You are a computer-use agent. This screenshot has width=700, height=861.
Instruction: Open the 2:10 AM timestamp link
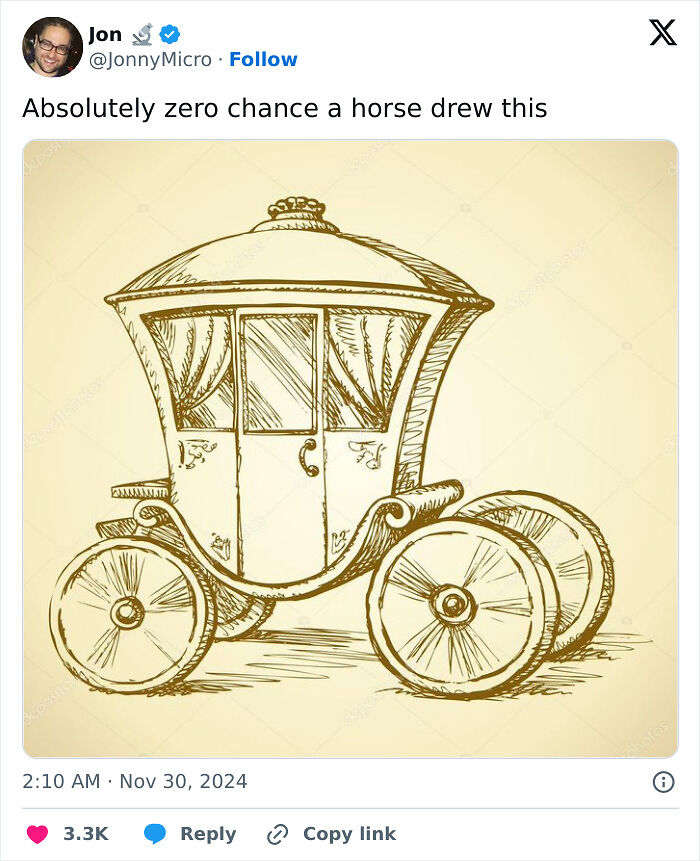61,781
